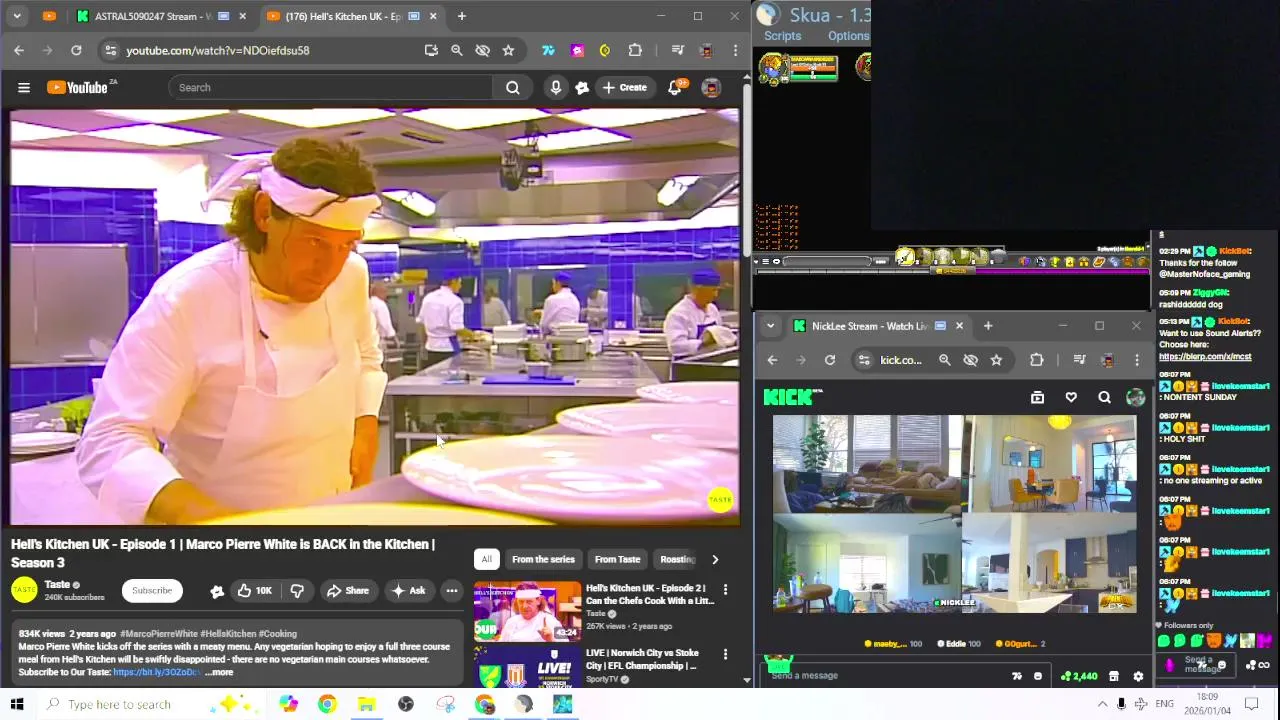Switch to ASTRAL5090247 Stream tab
Screen dimensions: 1280x720
tap(152, 16)
